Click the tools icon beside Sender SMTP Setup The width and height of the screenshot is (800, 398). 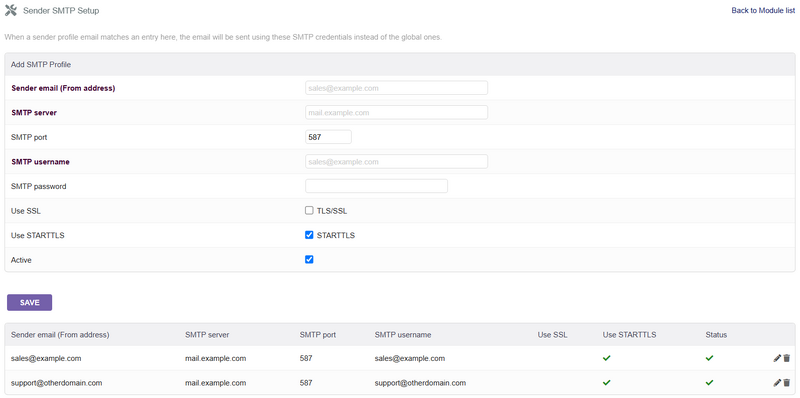tap(11, 10)
